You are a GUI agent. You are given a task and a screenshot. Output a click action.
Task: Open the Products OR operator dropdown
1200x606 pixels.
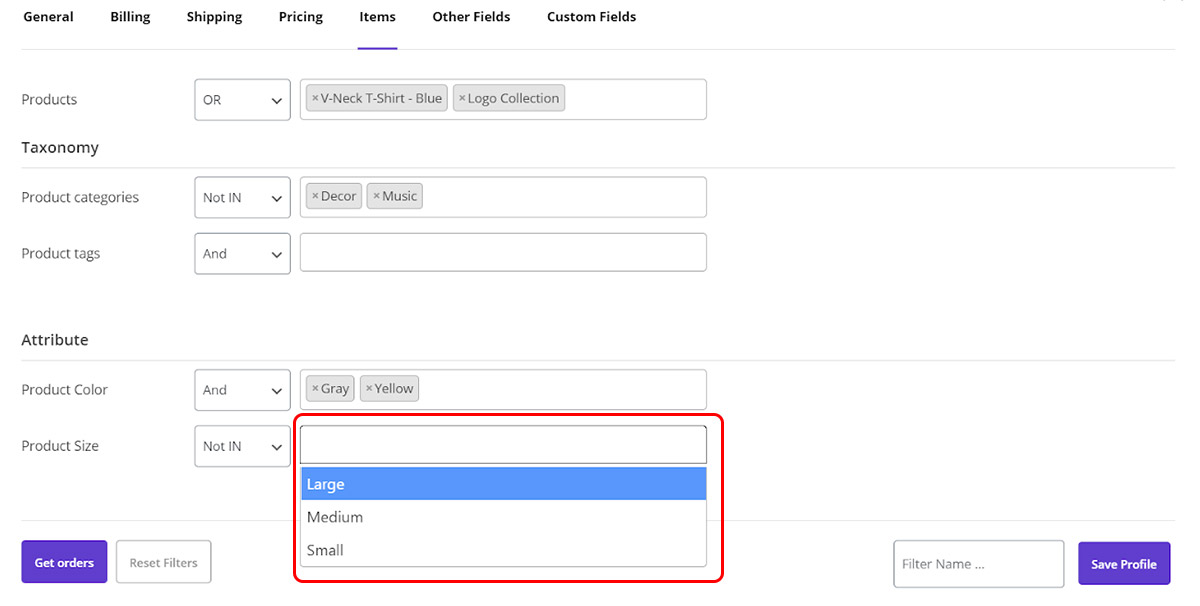point(242,100)
